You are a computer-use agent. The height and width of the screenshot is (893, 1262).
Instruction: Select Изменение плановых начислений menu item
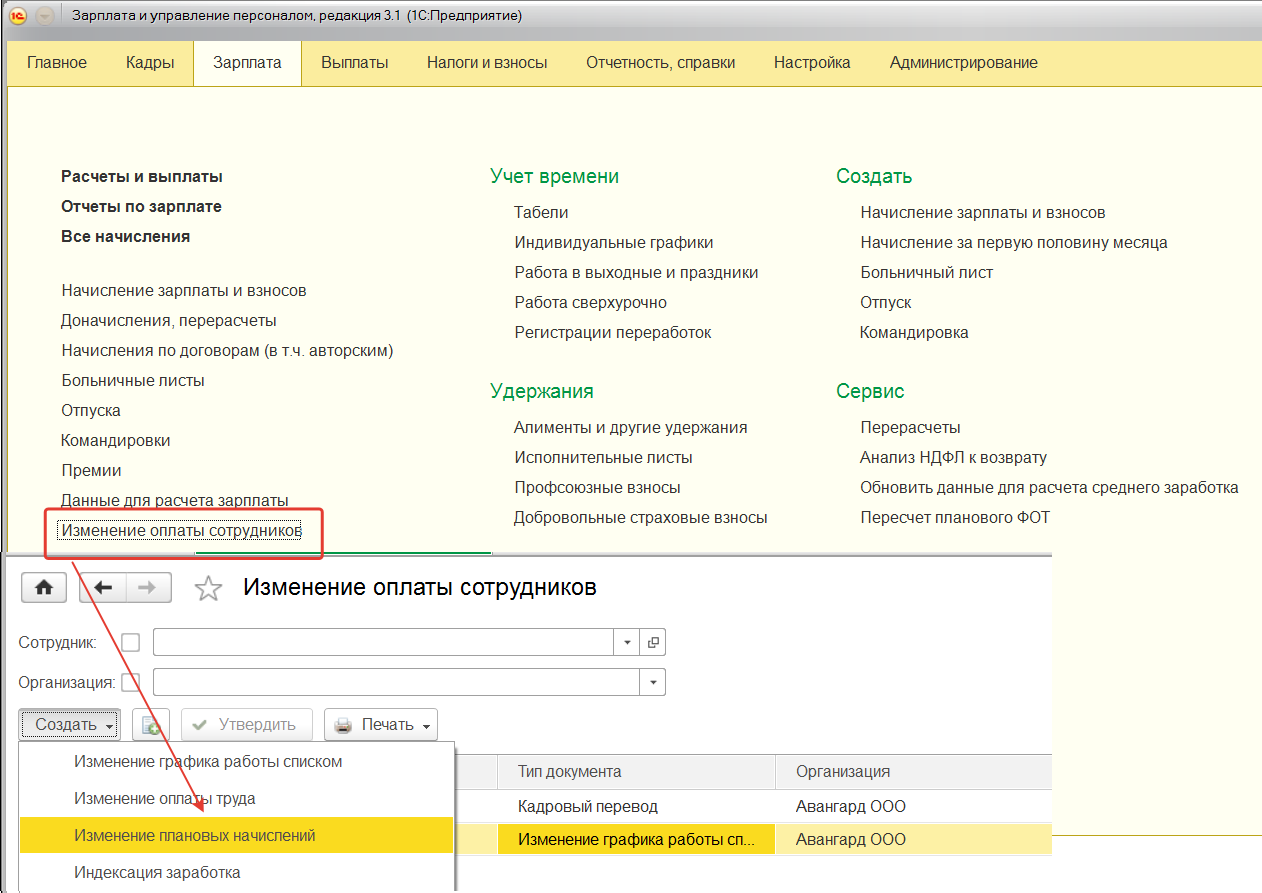tap(195, 835)
